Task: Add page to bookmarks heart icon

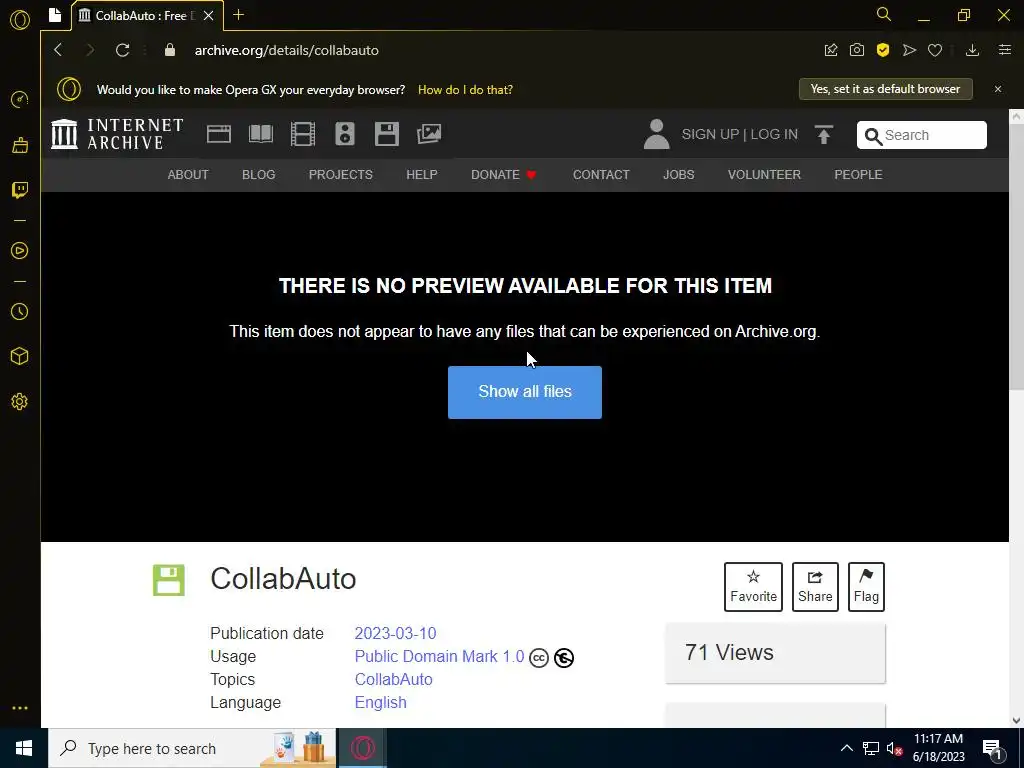Action: (x=935, y=50)
